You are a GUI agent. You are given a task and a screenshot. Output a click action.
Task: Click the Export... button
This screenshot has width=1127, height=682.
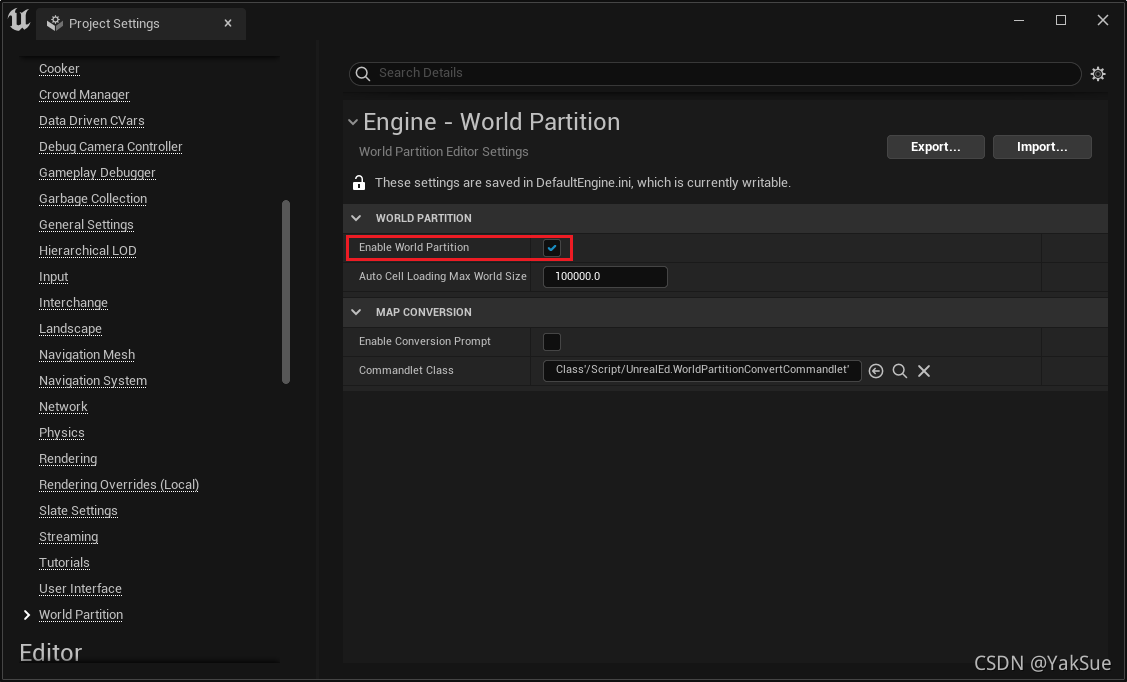point(935,147)
